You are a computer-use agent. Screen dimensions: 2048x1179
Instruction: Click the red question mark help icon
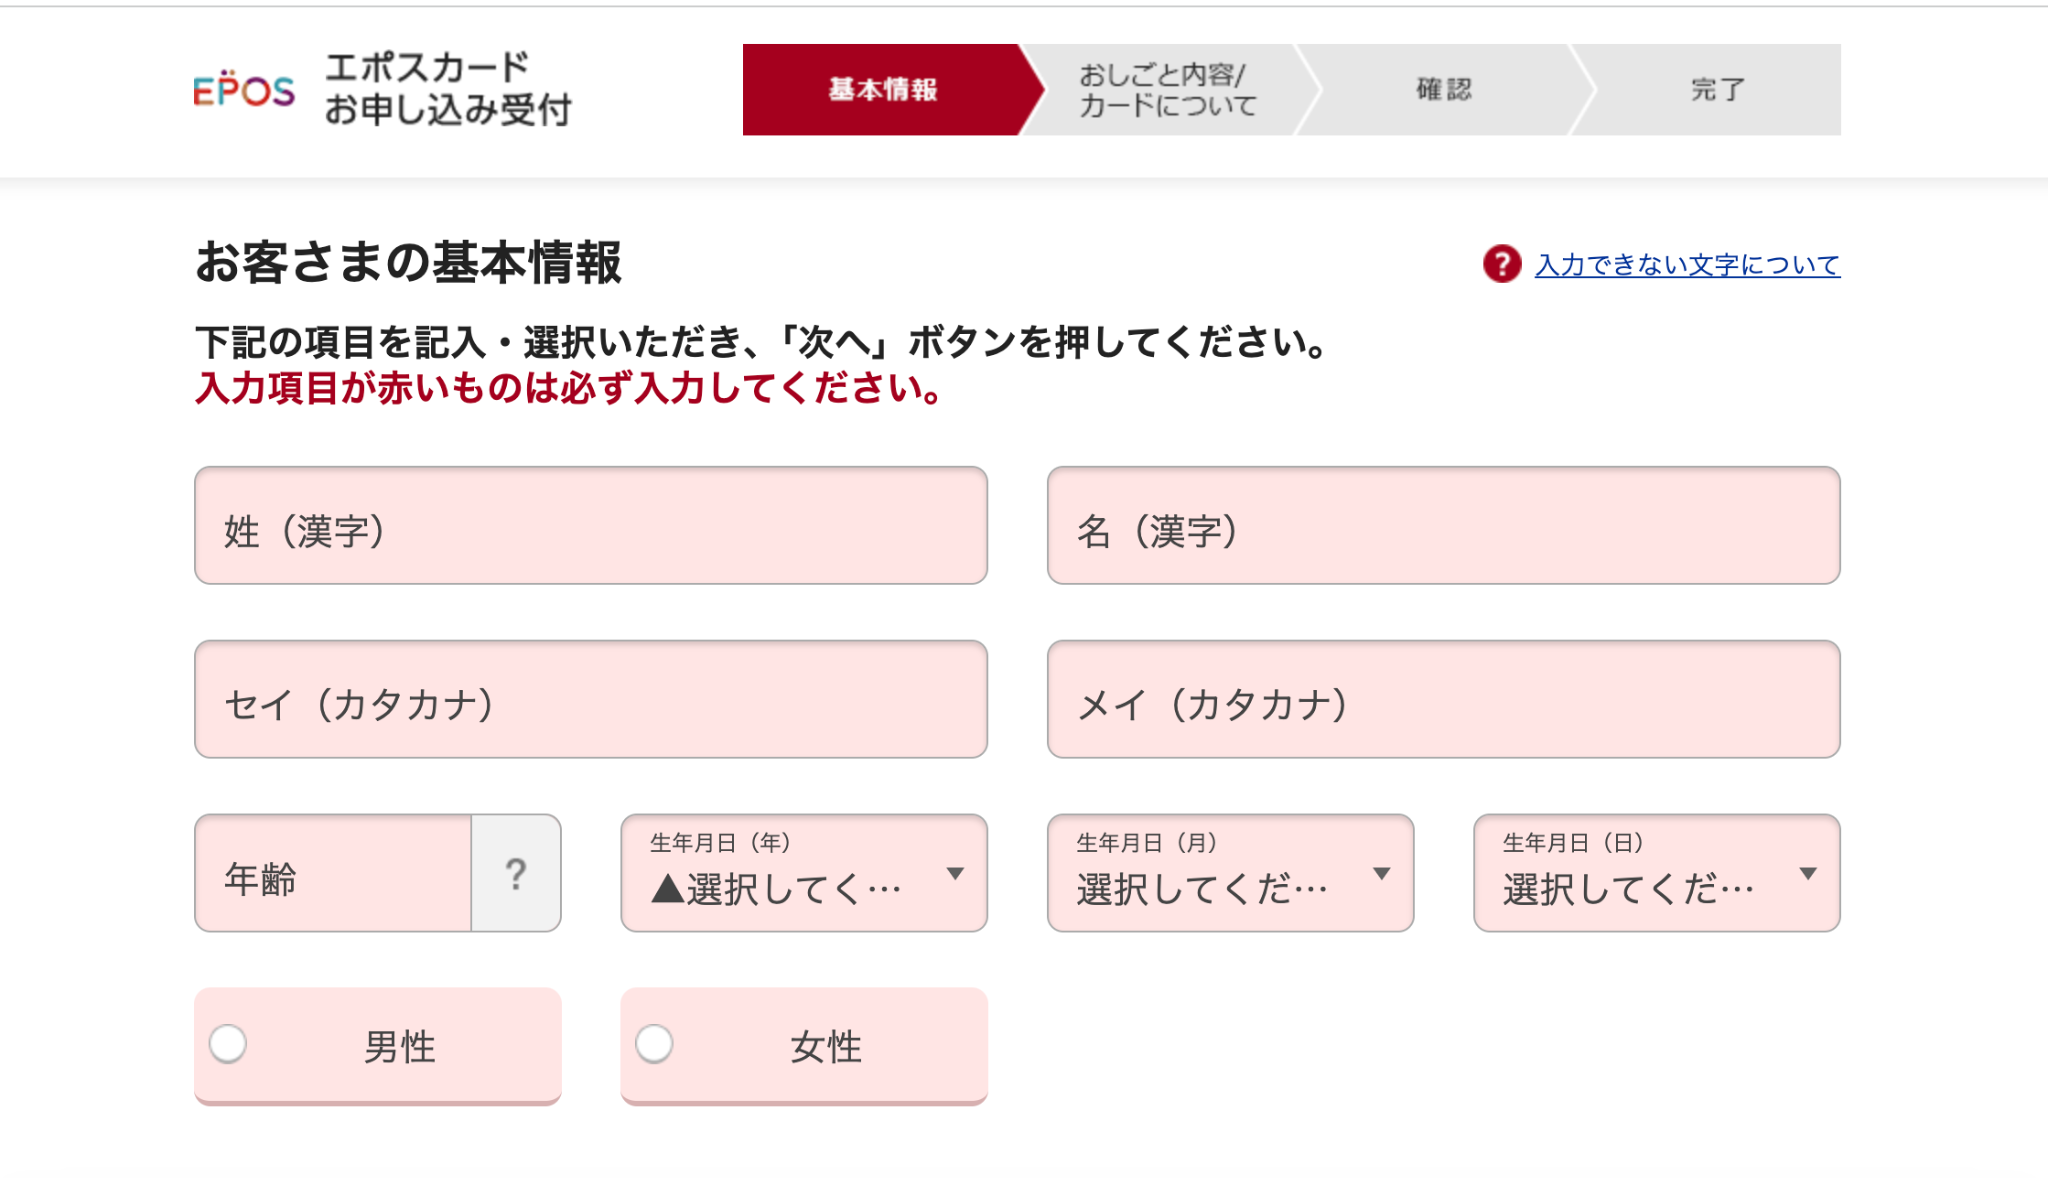pos(1501,264)
